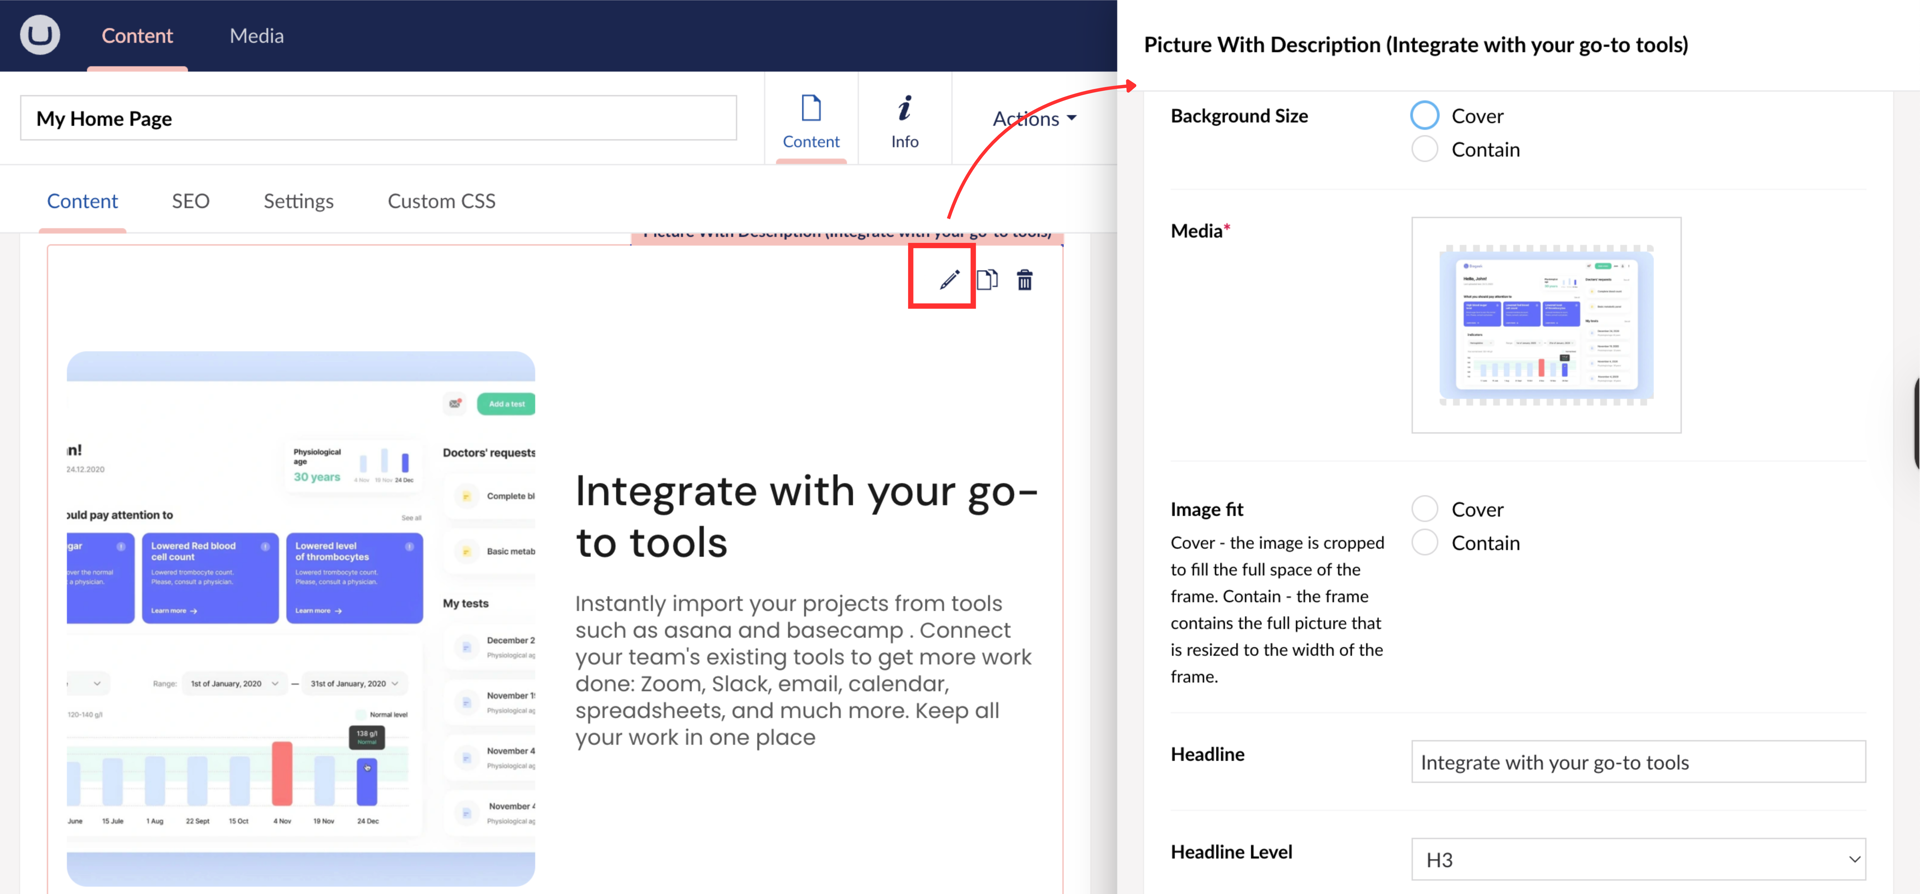Open the Content document icon app
1920x894 pixels.
(811, 120)
